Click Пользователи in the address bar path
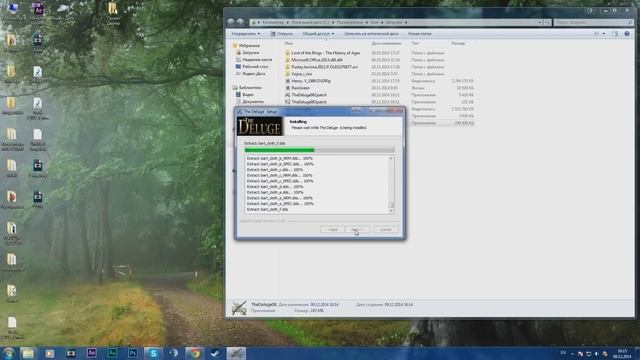 350,22
